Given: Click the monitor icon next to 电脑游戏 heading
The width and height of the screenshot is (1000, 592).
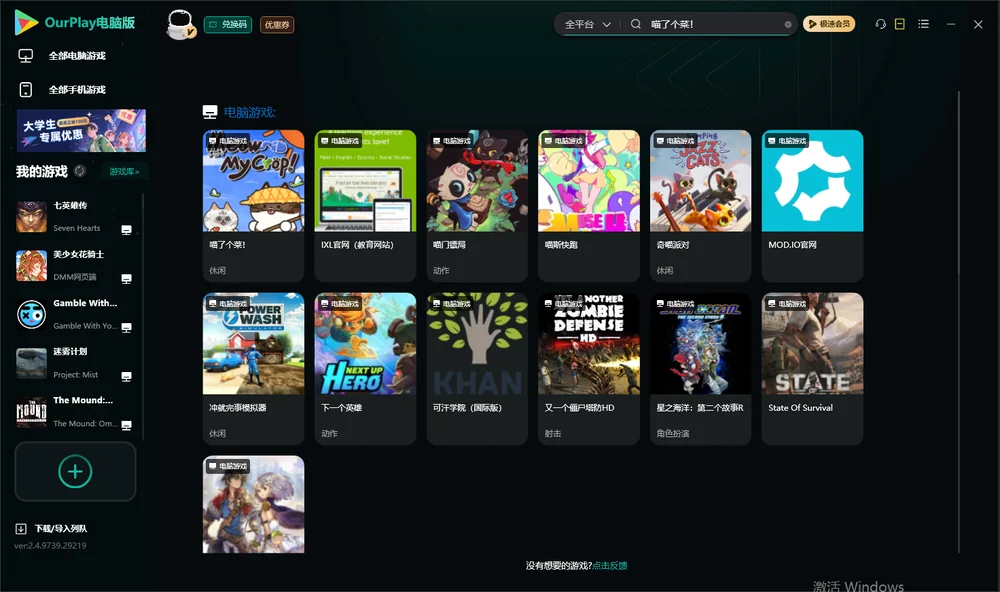Looking at the screenshot, I should (x=210, y=112).
